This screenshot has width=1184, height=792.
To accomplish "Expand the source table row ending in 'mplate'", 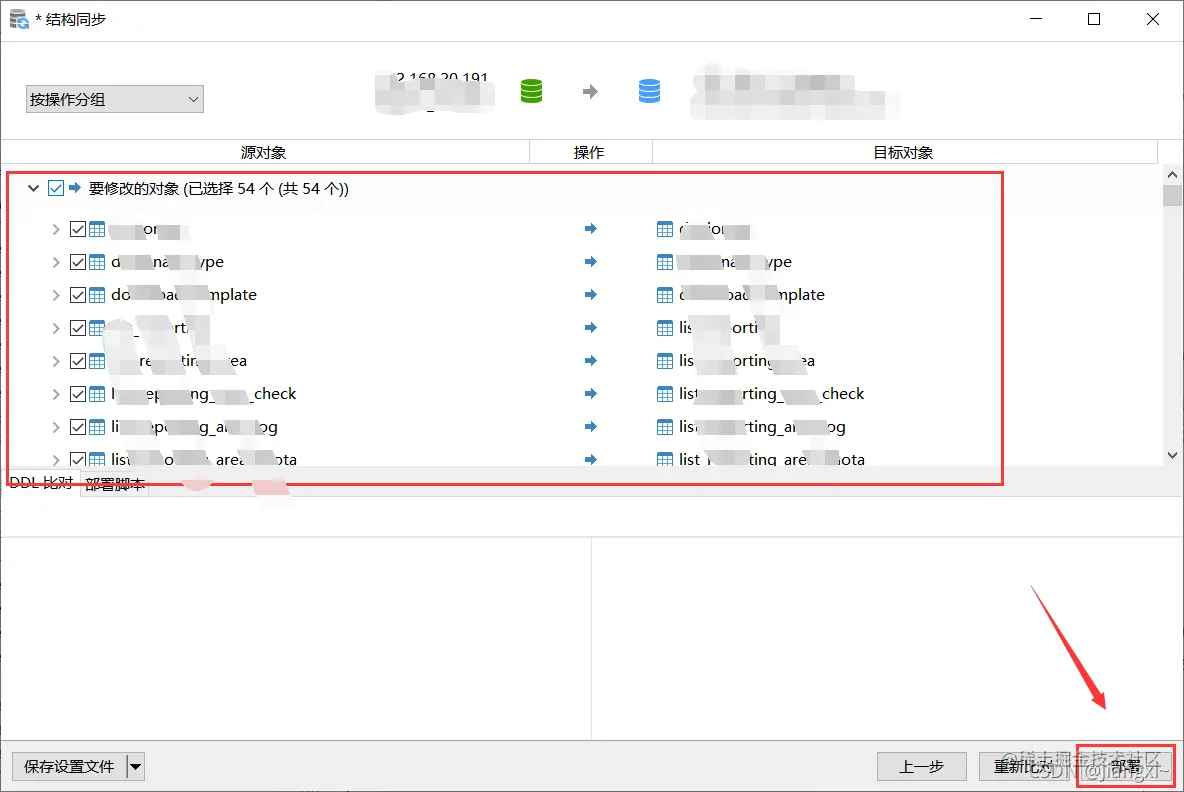I will tap(56, 294).
